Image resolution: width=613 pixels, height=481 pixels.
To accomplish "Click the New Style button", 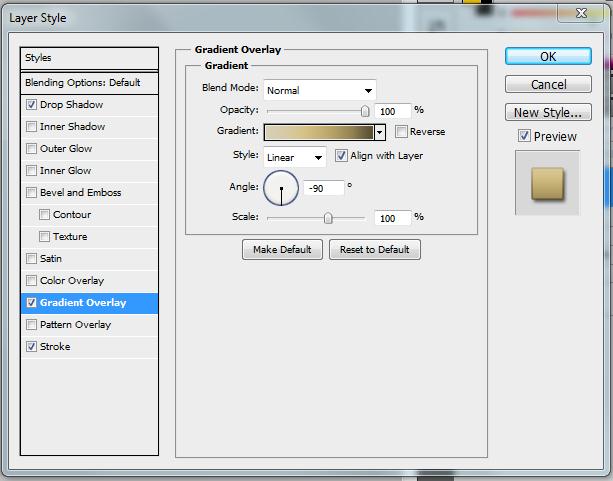I will (548, 113).
